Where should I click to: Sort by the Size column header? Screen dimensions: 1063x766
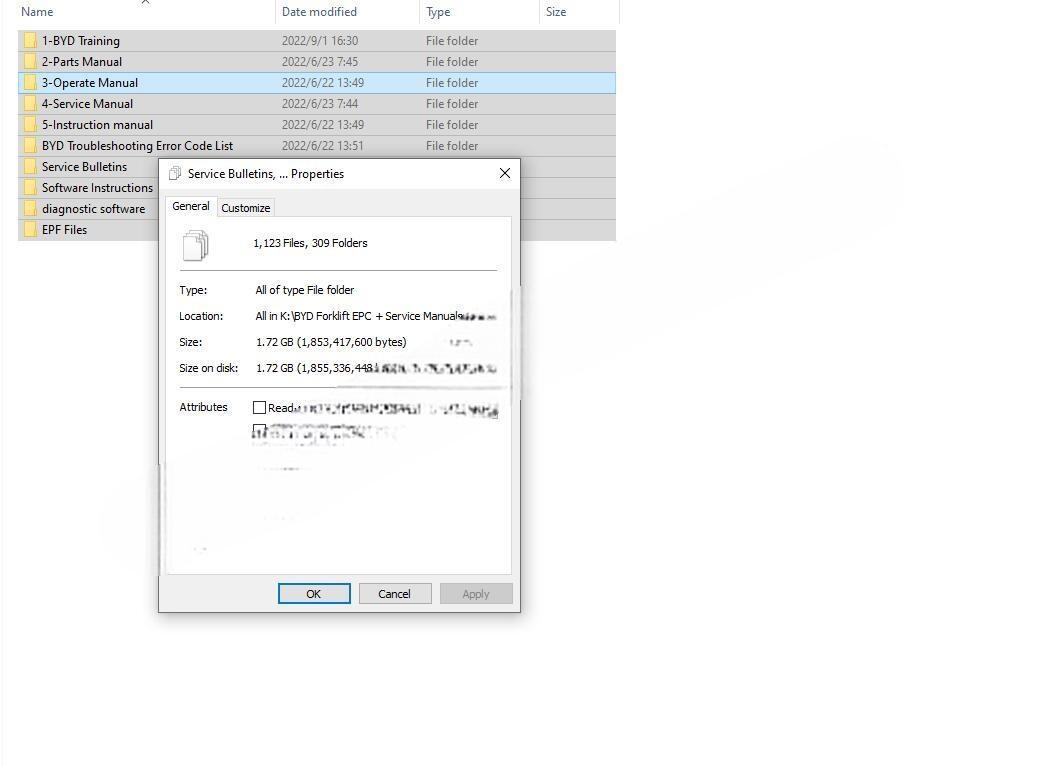[x=556, y=12]
